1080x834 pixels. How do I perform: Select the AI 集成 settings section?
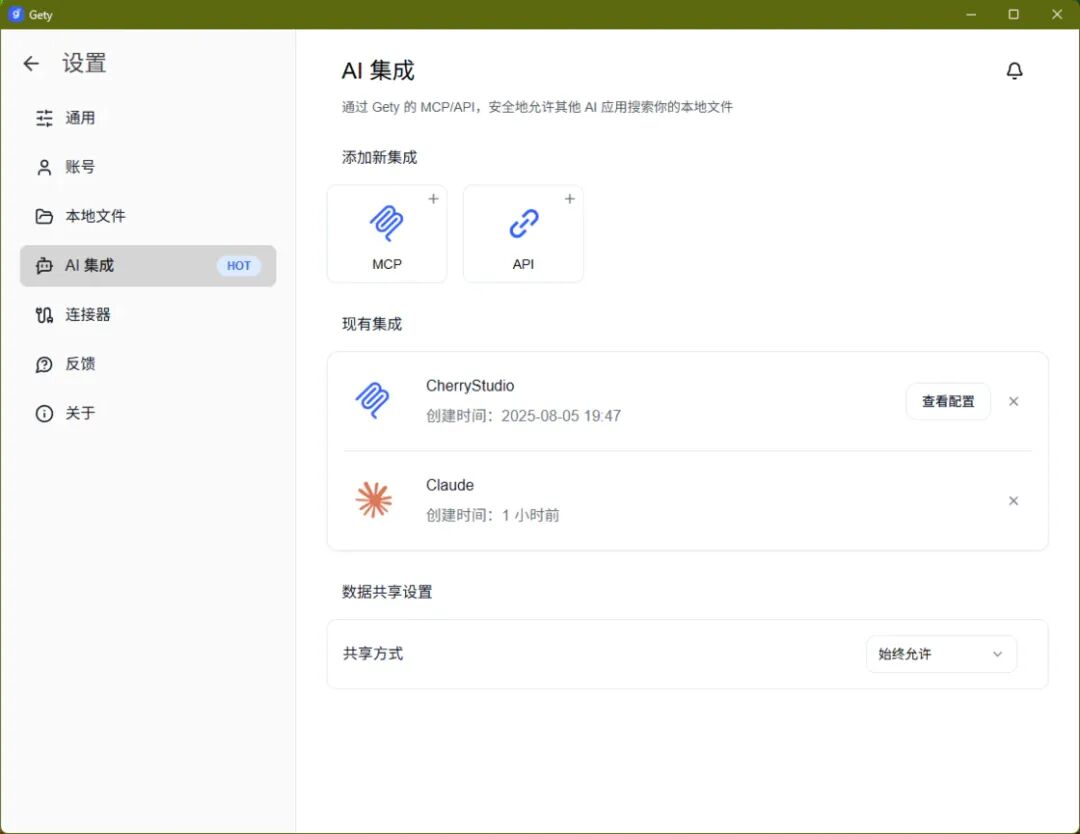(x=148, y=266)
